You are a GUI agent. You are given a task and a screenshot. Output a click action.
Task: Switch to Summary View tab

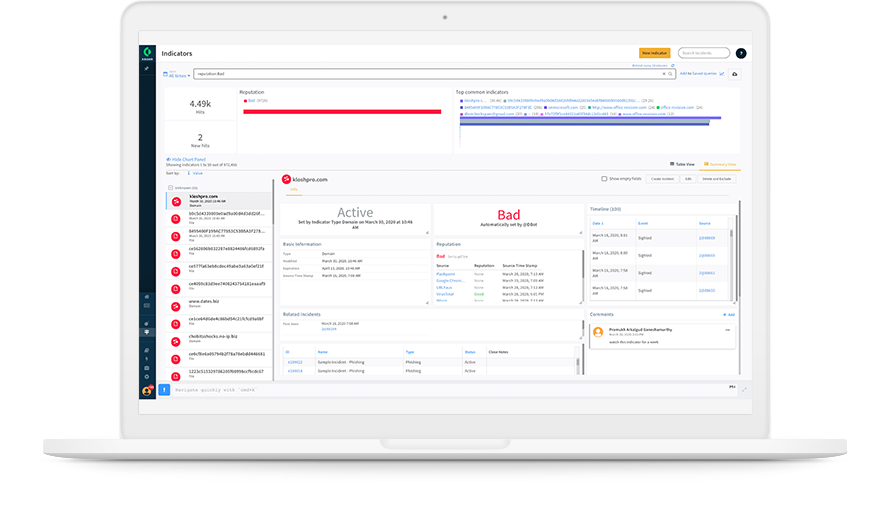[718, 164]
